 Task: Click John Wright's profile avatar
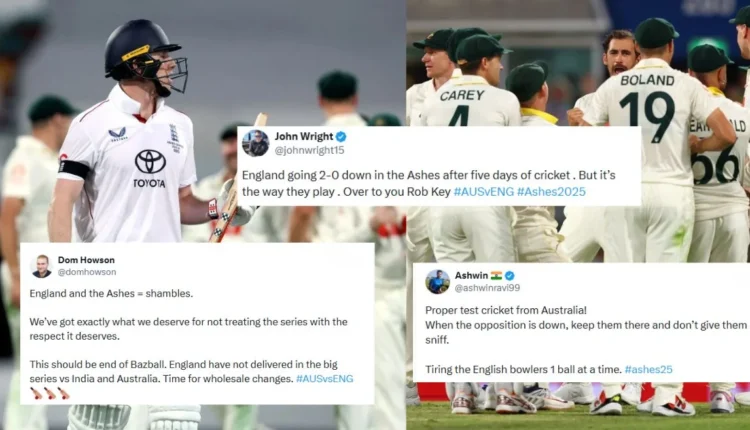(255, 143)
